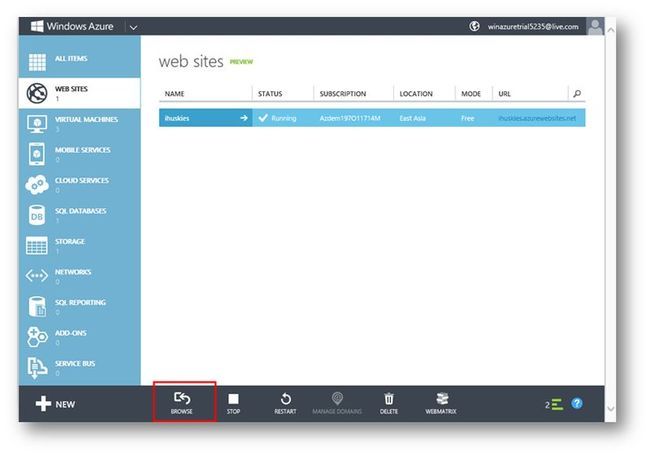Screen dimensions: 650x456
Task: Select the Web Sites sidebar icon
Action: (x=37, y=93)
